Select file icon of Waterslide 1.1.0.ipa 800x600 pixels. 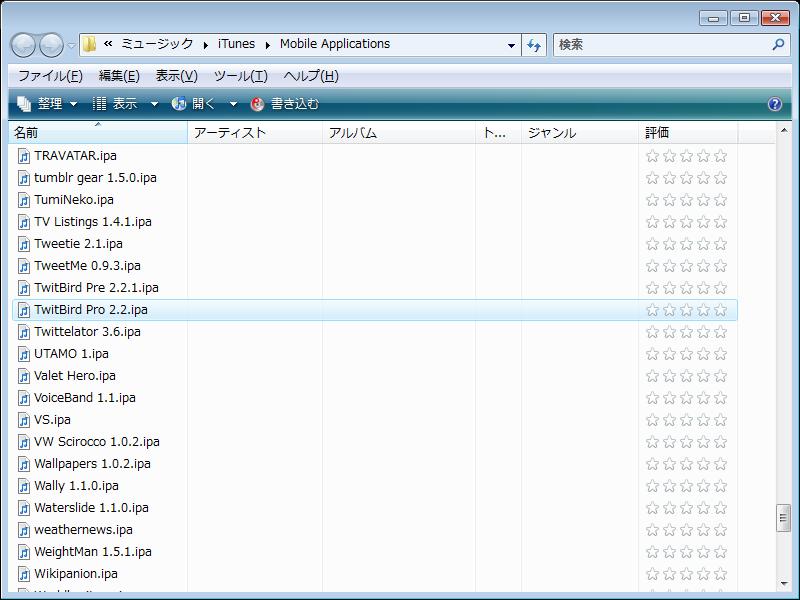(x=24, y=508)
